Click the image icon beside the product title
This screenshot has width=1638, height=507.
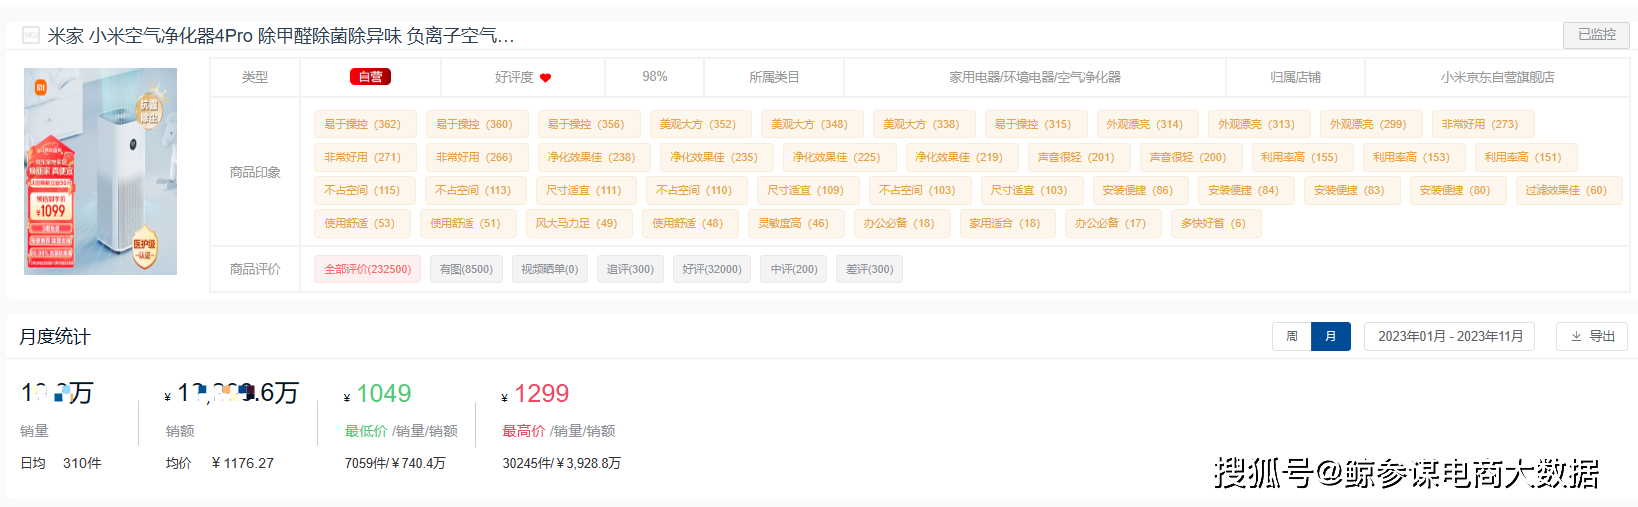tap(31, 36)
